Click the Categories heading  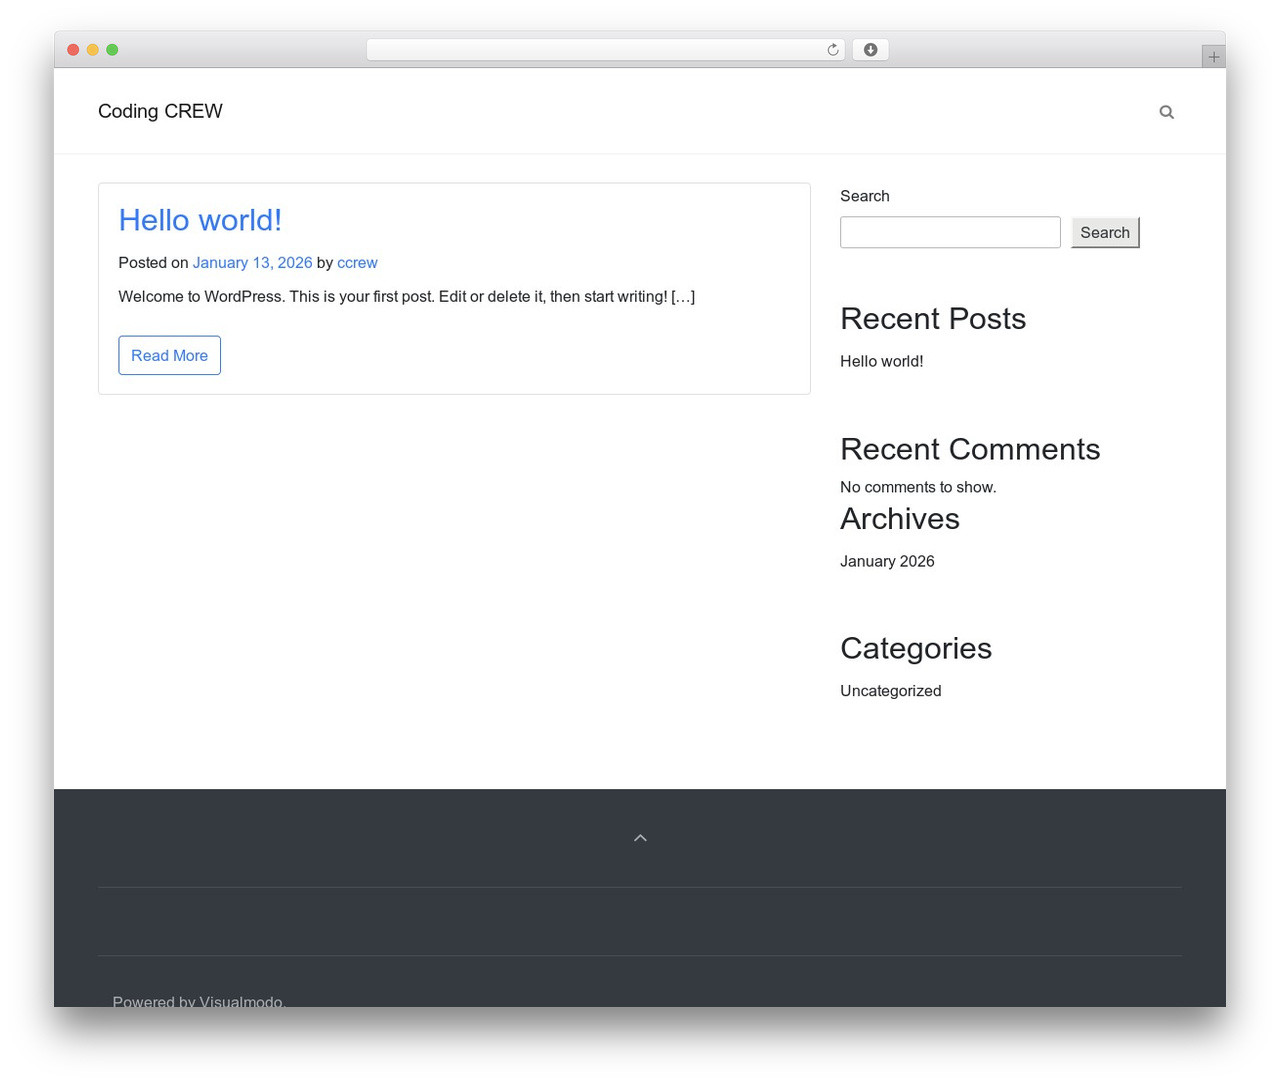[916, 648]
